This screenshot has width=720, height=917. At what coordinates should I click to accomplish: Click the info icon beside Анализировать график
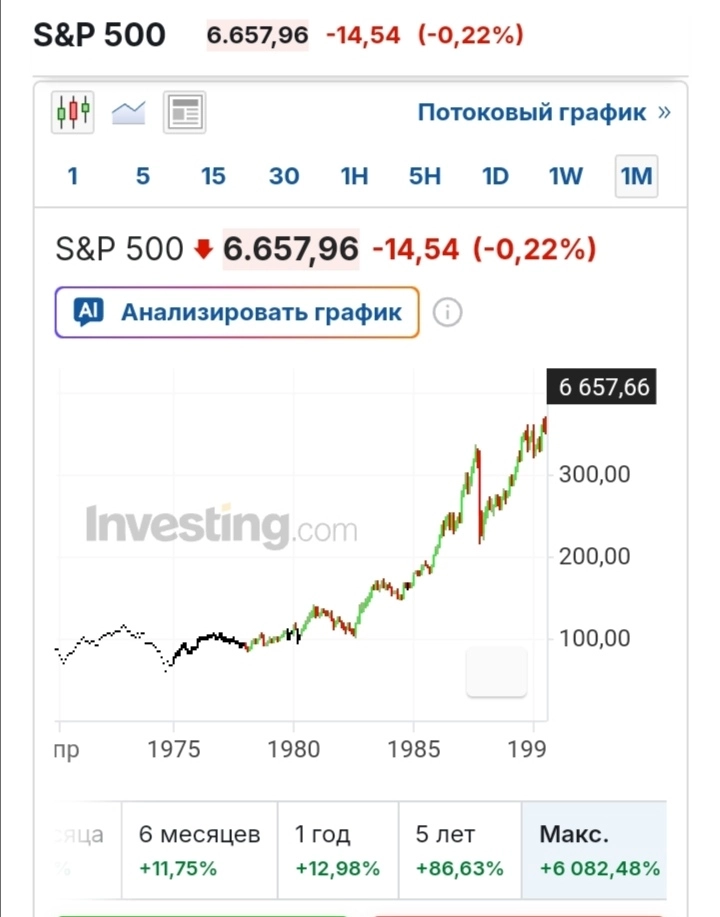click(448, 311)
